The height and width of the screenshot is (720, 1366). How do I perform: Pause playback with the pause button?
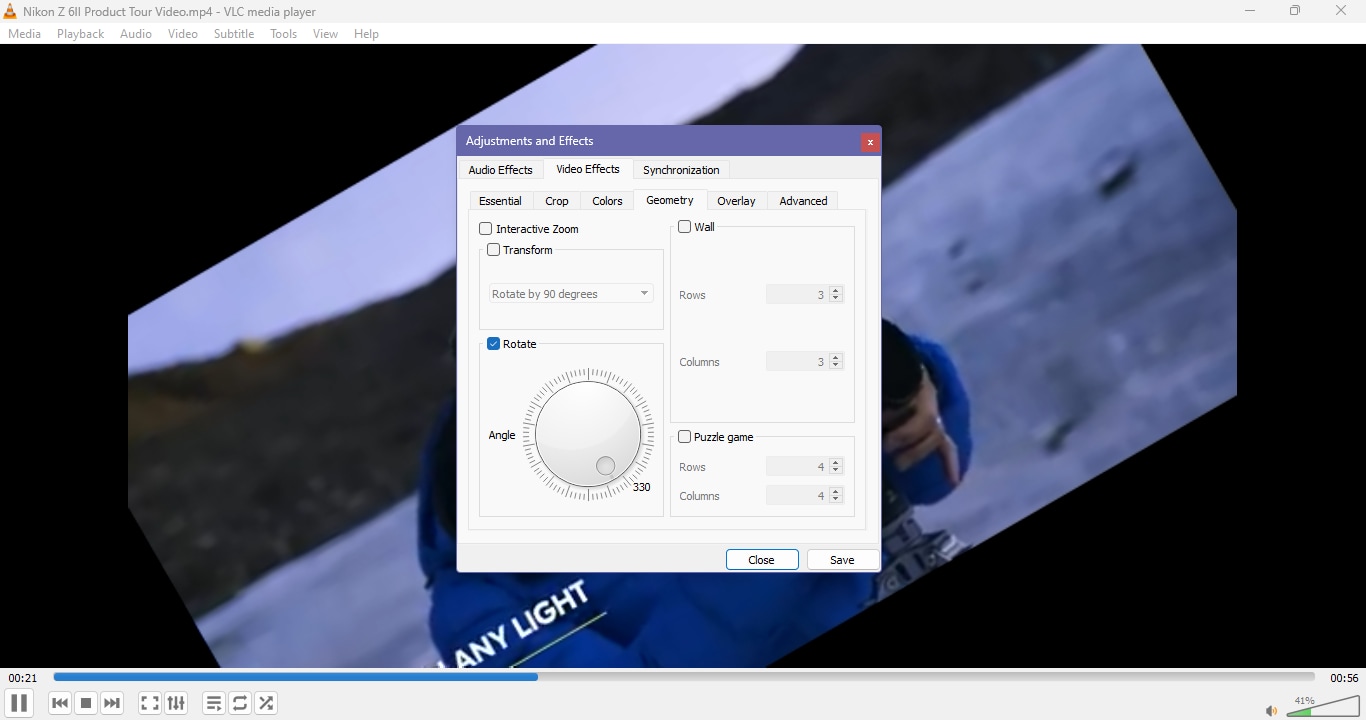pyautogui.click(x=19, y=704)
